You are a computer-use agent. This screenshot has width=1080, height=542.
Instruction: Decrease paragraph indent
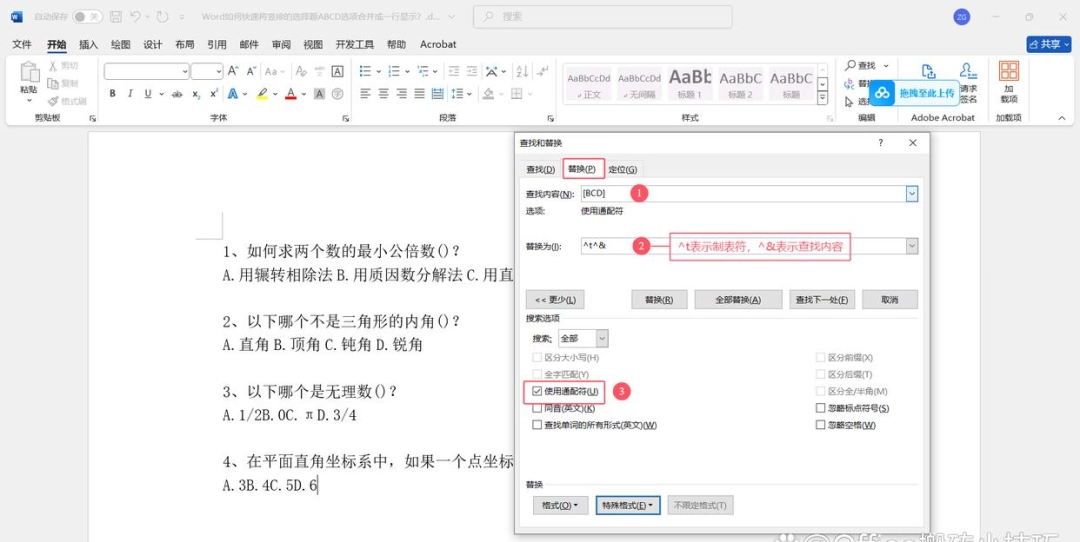(454, 71)
